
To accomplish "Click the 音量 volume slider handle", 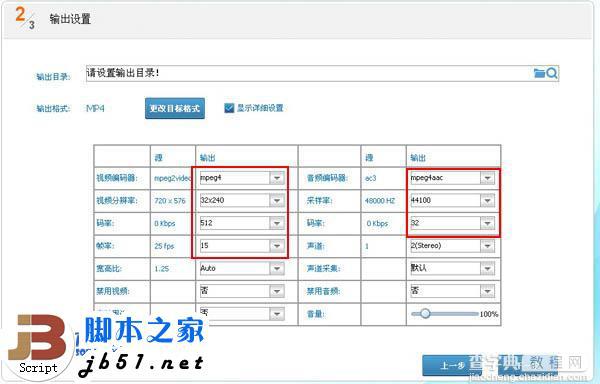I will click(425, 314).
